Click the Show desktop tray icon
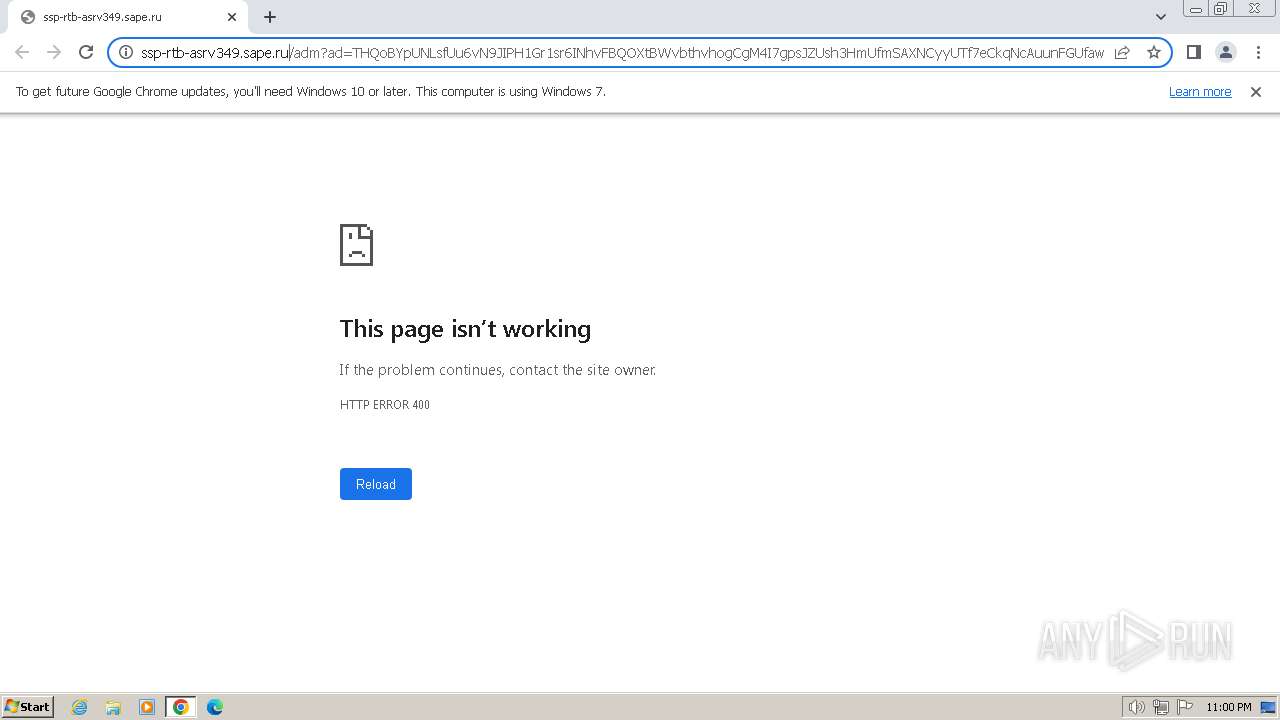This screenshot has width=1280, height=720. click(1268, 707)
